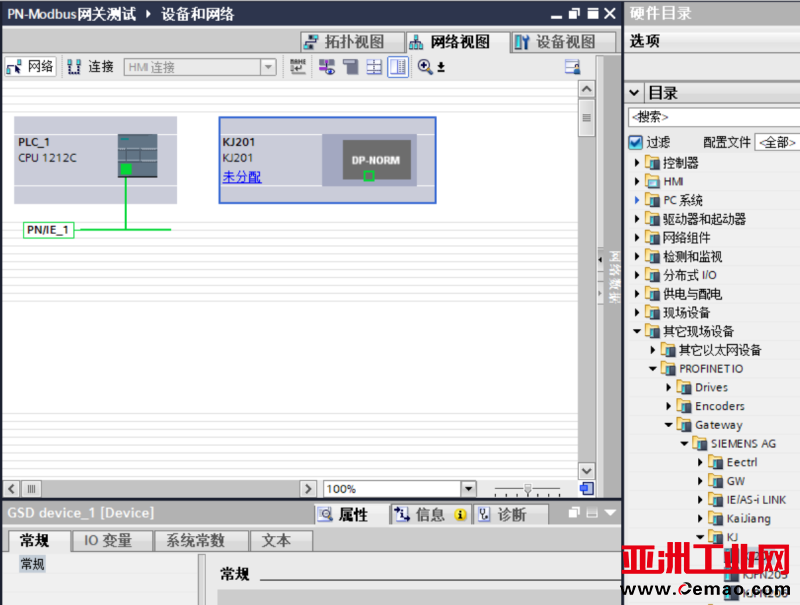Select the Encoders folder in catalog
The image size is (800, 605).
coord(719,406)
